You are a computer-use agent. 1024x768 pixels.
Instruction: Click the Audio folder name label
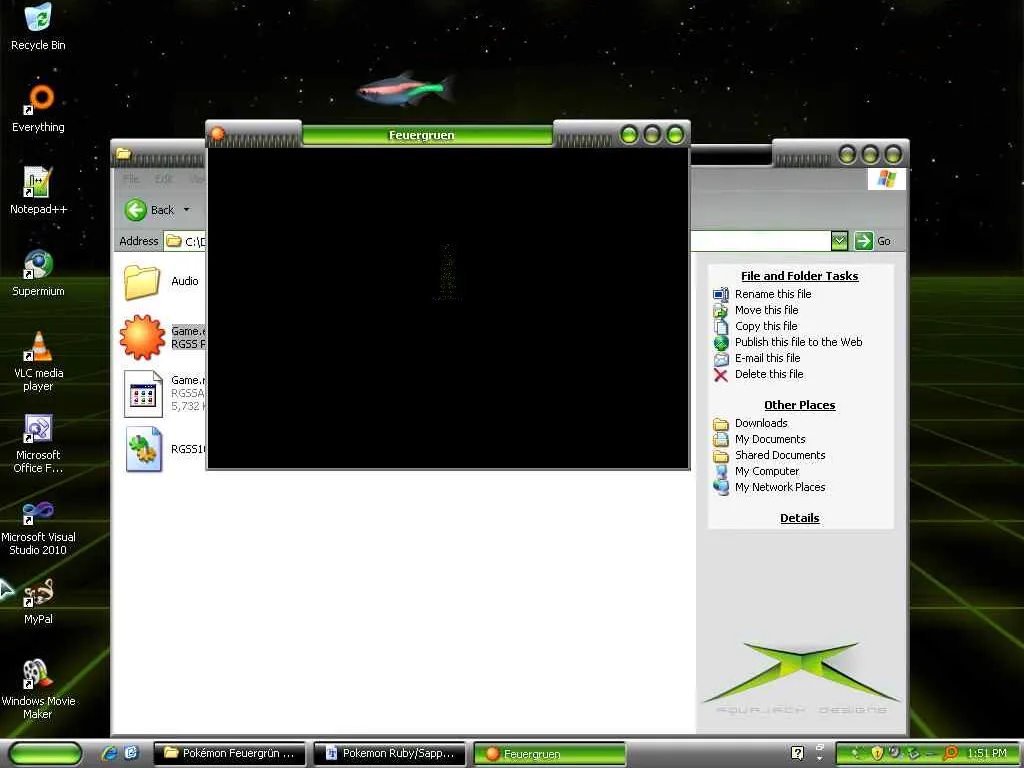click(x=185, y=281)
